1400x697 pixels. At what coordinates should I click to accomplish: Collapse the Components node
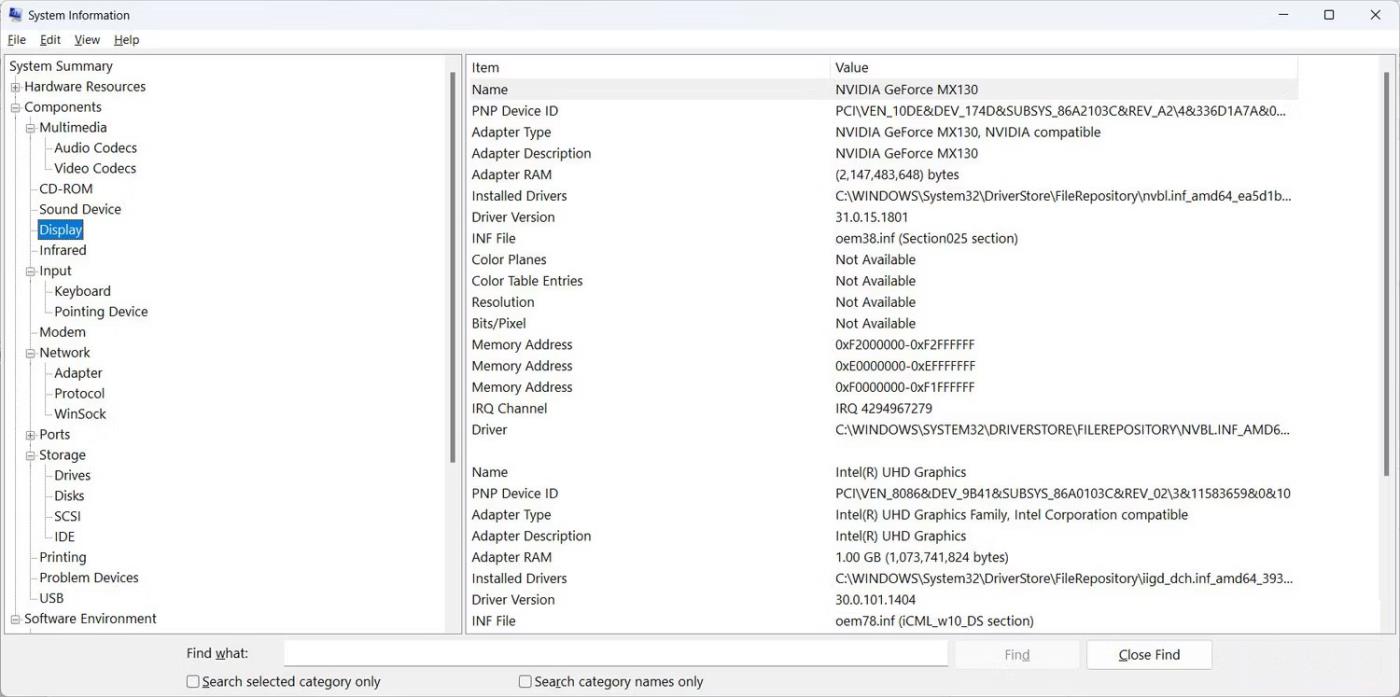(x=15, y=108)
